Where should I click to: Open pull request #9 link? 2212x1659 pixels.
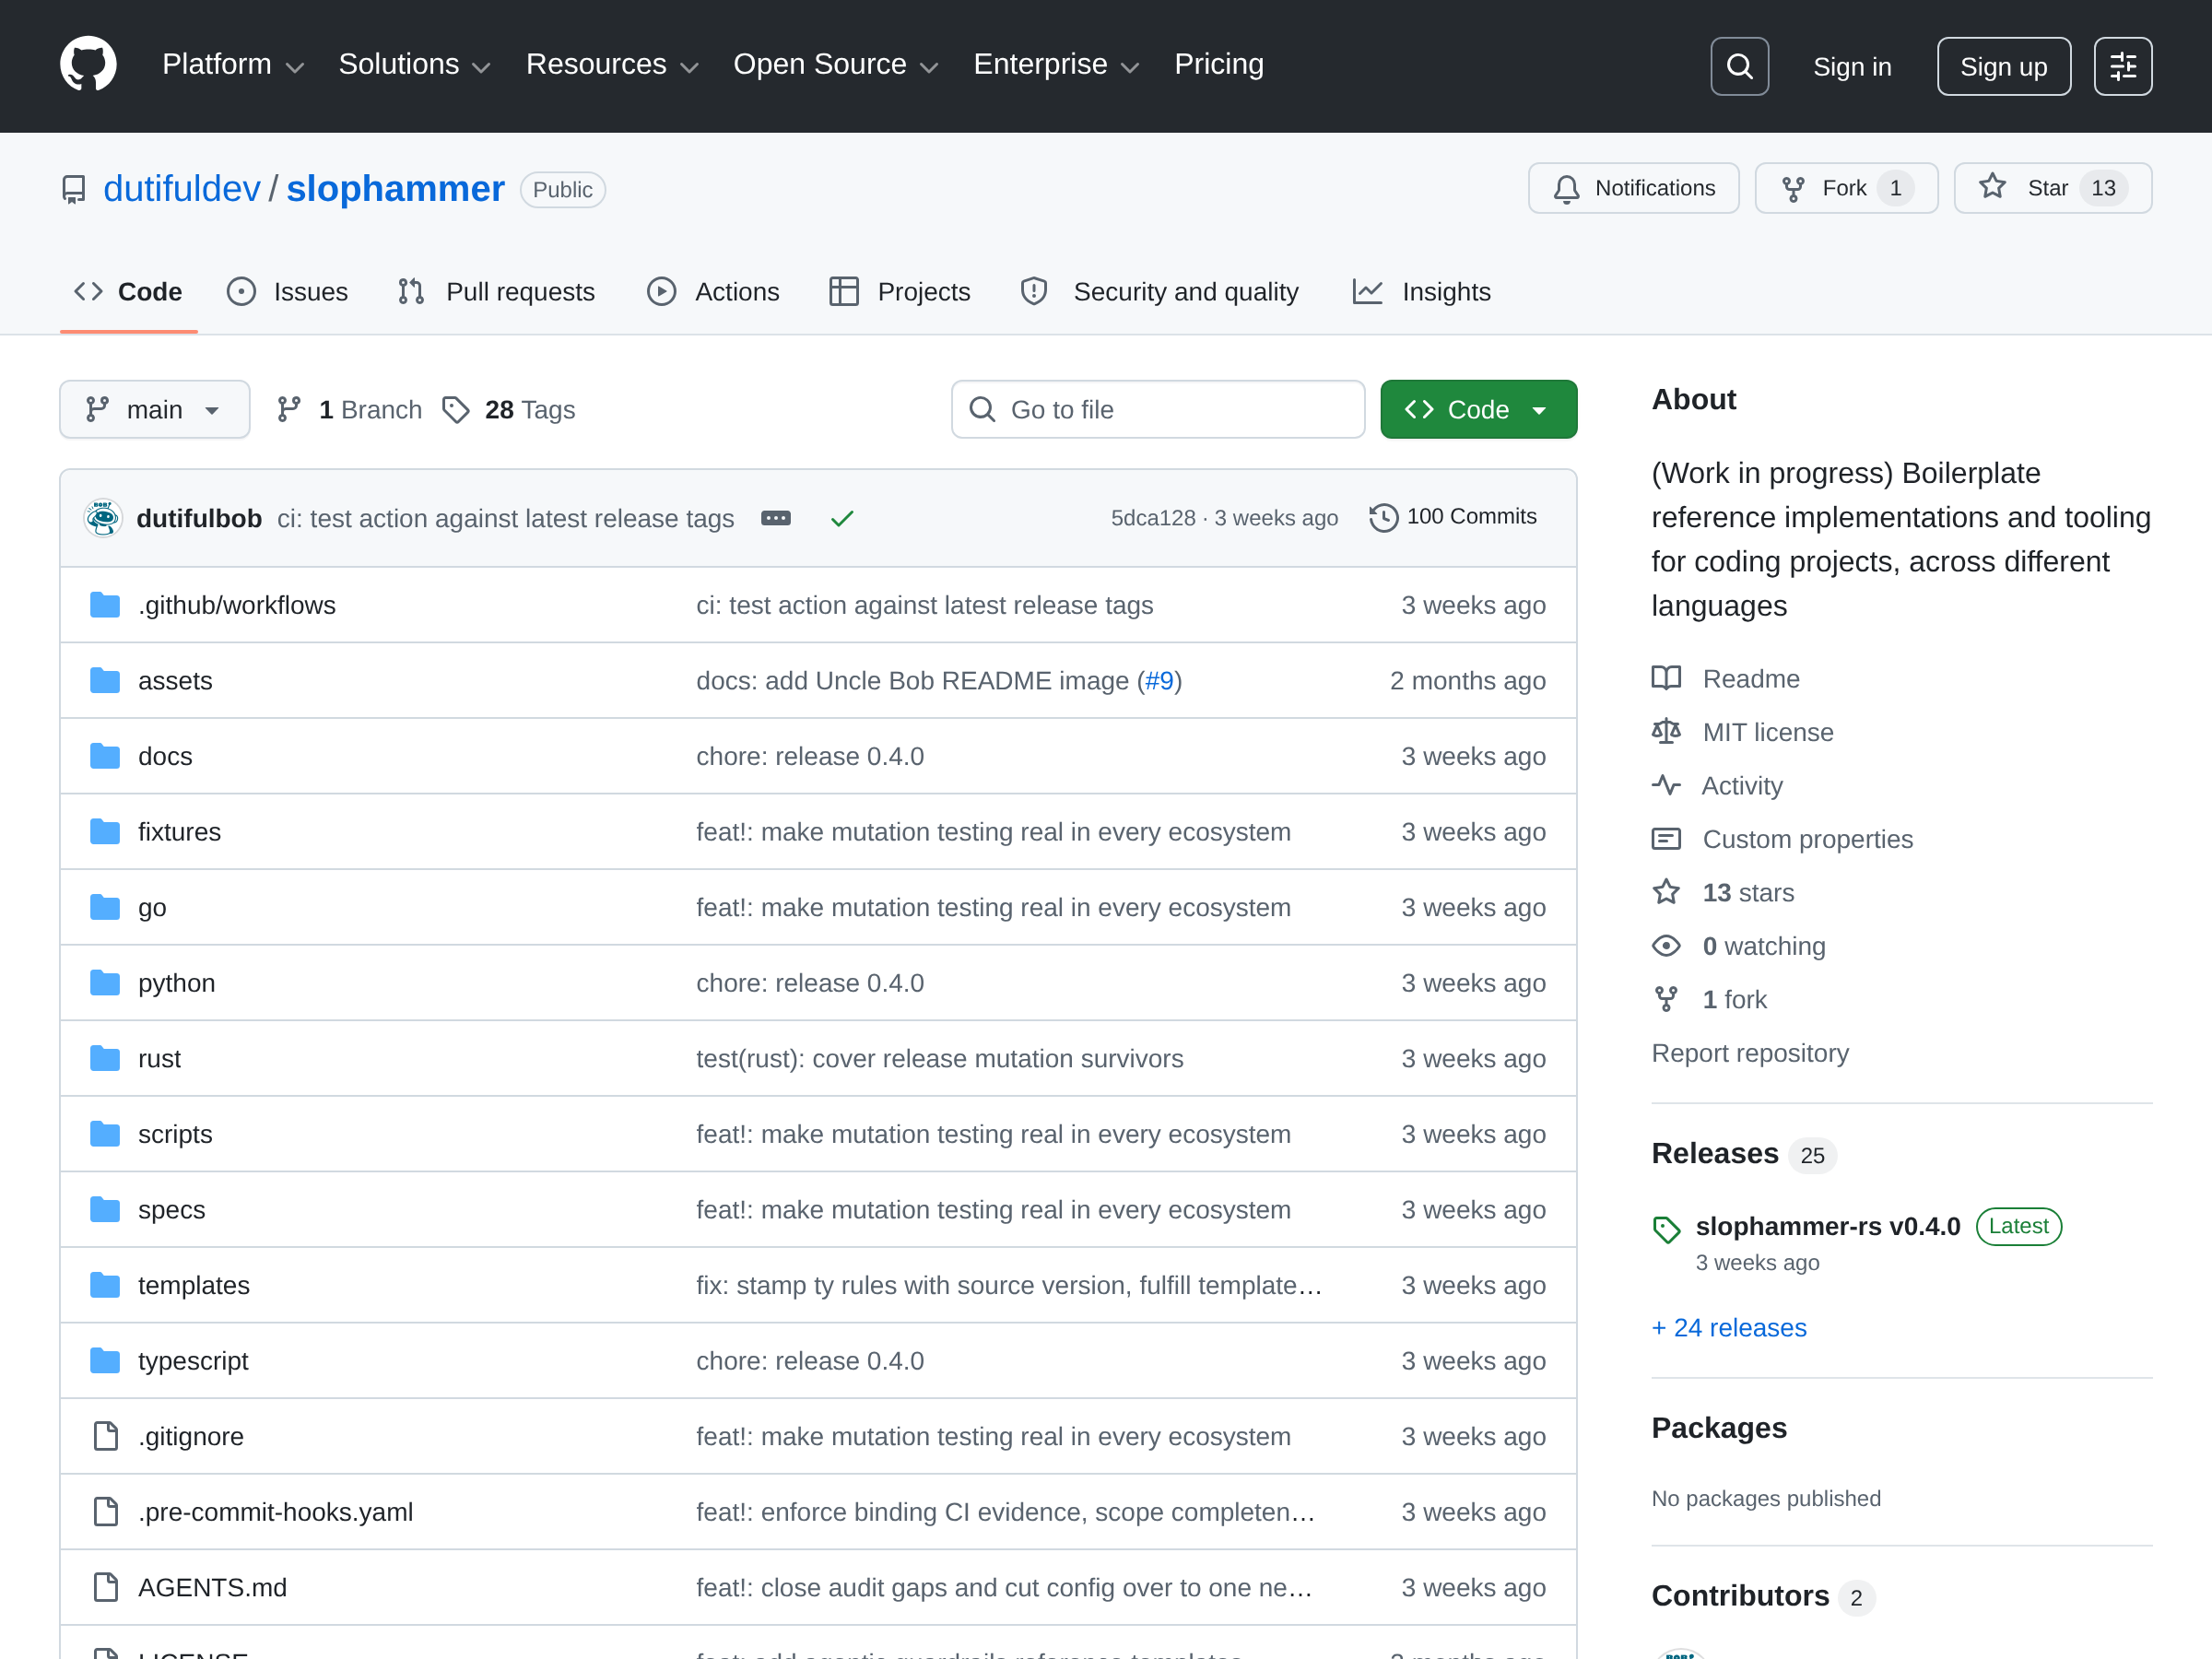[1159, 681]
